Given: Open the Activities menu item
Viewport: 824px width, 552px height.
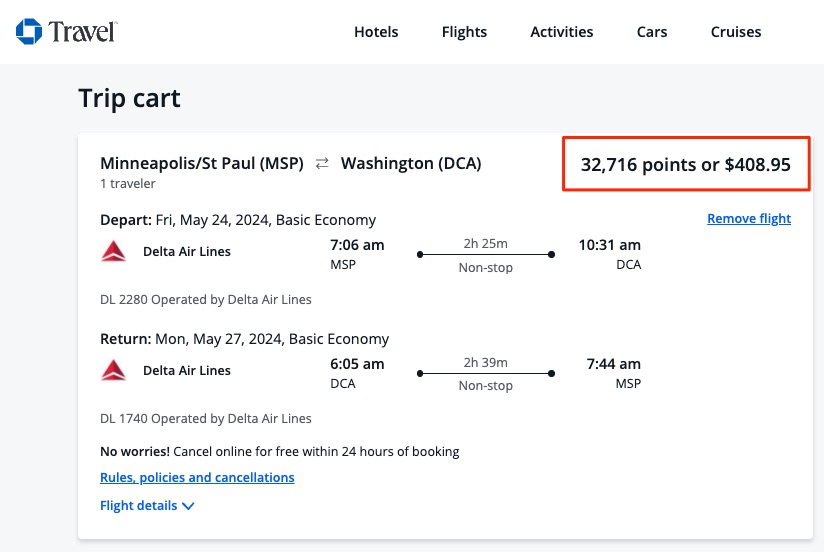Looking at the screenshot, I should click(x=561, y=32).
